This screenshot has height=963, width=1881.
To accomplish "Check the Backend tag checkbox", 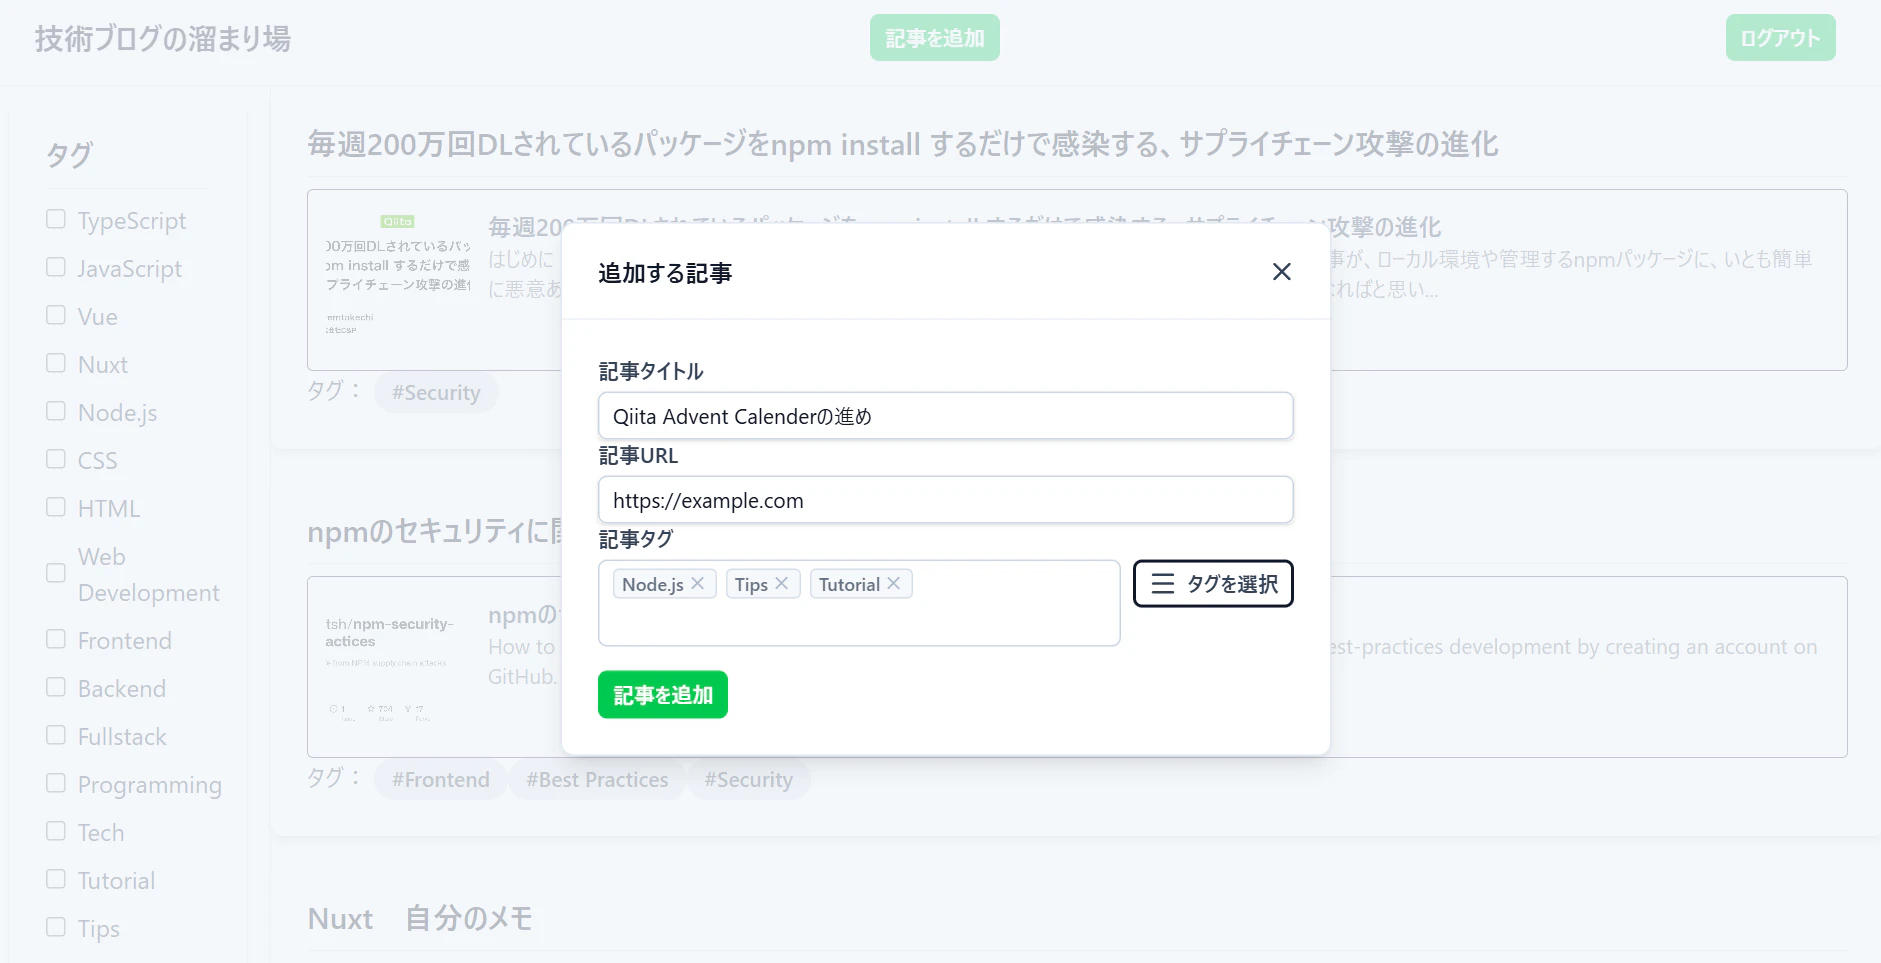I will 56,687.
